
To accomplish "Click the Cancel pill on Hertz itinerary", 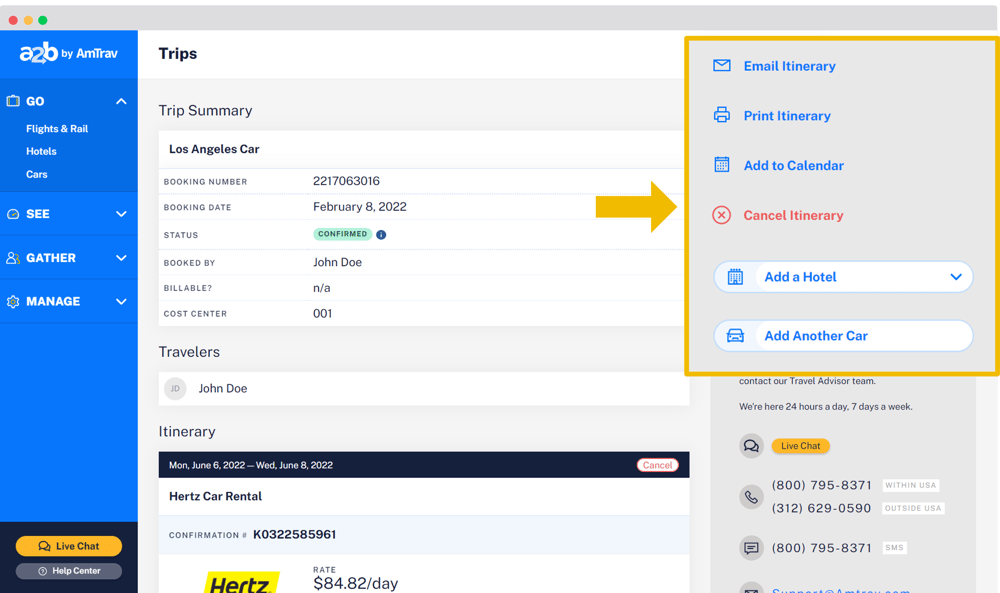I will (x=657, y=464).
